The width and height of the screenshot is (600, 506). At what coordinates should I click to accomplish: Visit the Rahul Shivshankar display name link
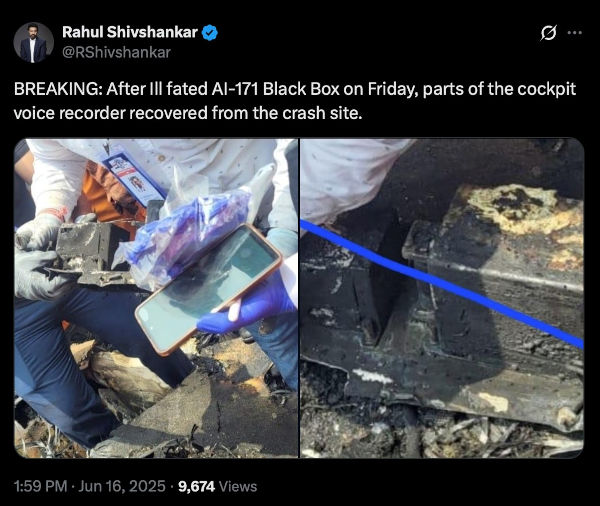(x=130, y=32)
